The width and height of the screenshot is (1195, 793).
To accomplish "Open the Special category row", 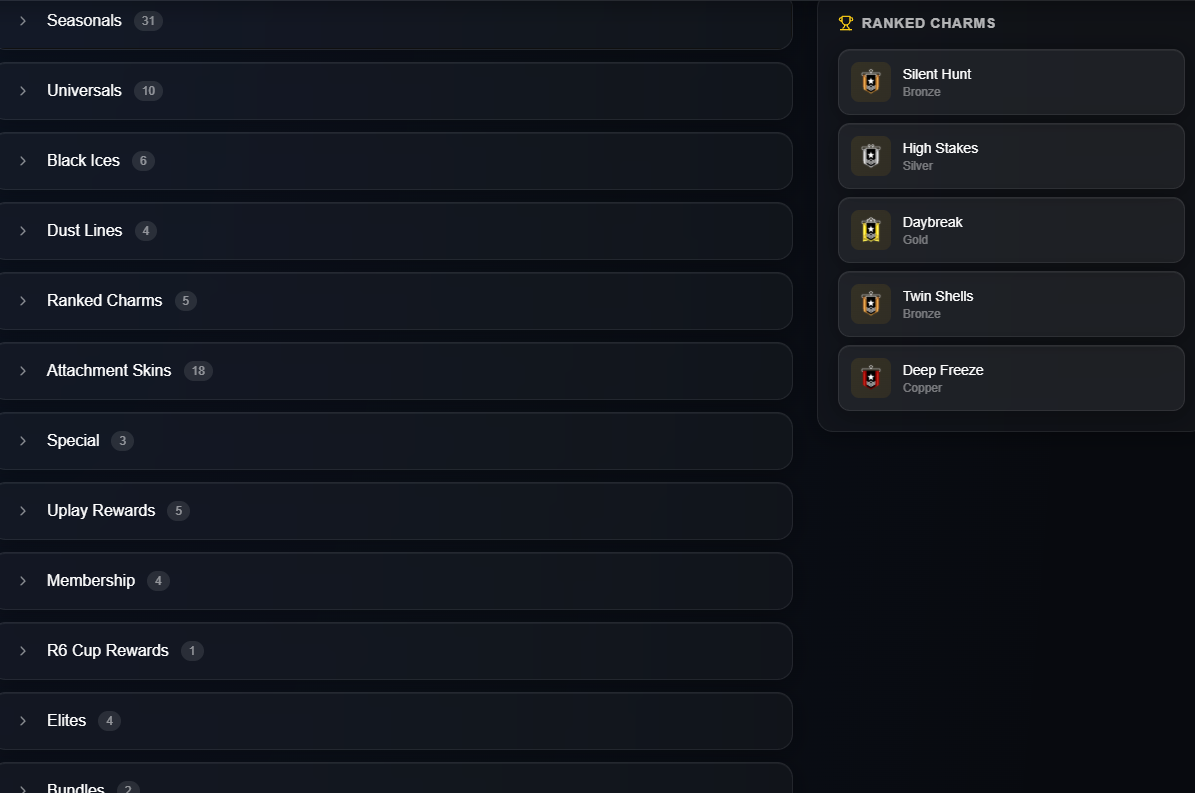I will point(395,441).
